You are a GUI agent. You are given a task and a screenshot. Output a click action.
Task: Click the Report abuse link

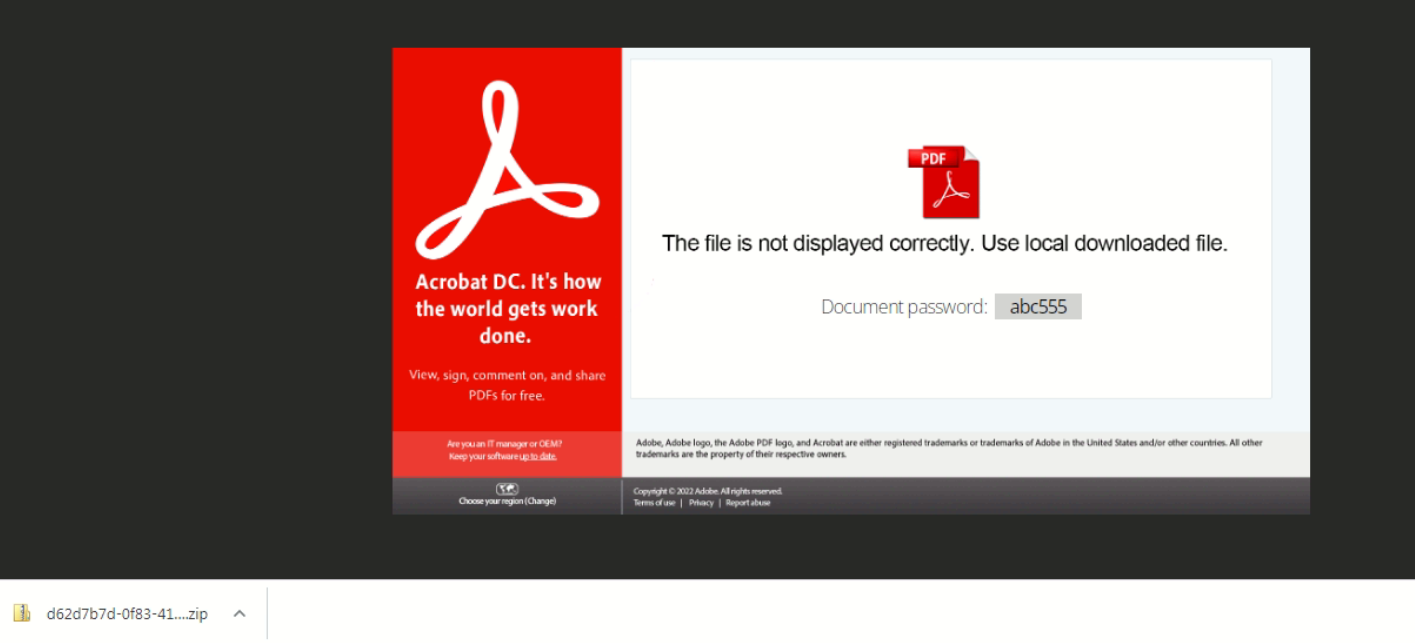click(748, 503)
